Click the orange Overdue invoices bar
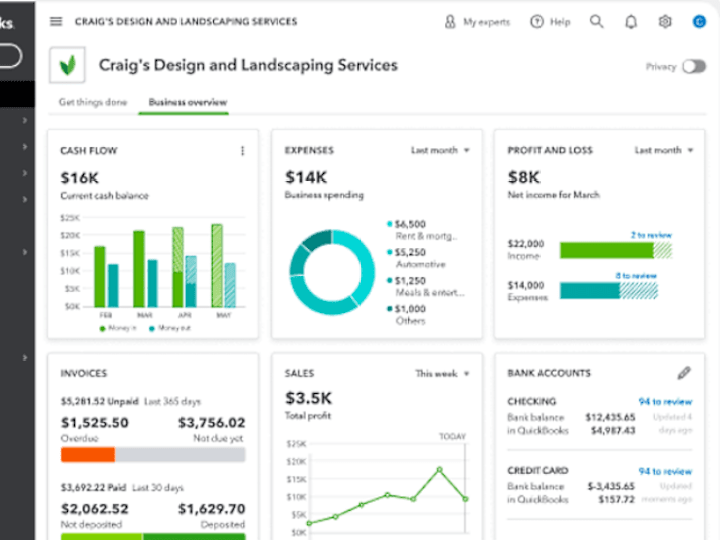Viewport: 720px width, 540px height. (x=88, y=455)
